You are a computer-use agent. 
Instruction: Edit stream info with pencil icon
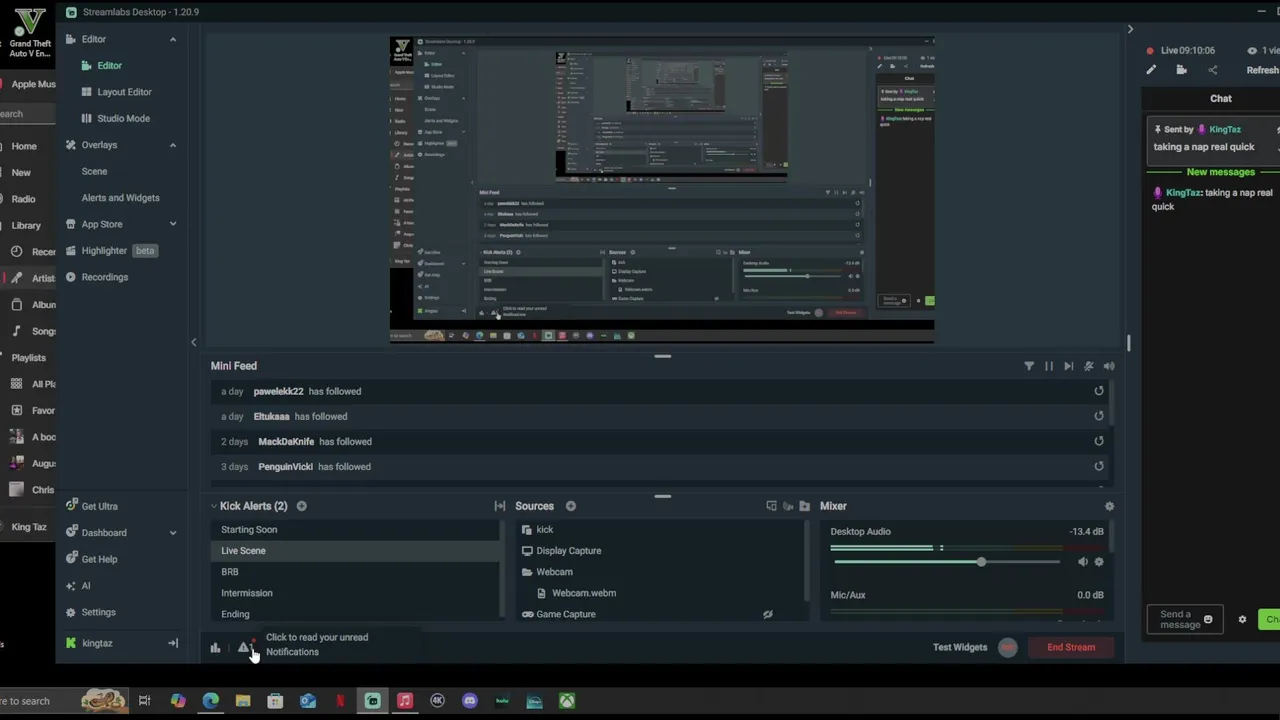(1151, 70)
